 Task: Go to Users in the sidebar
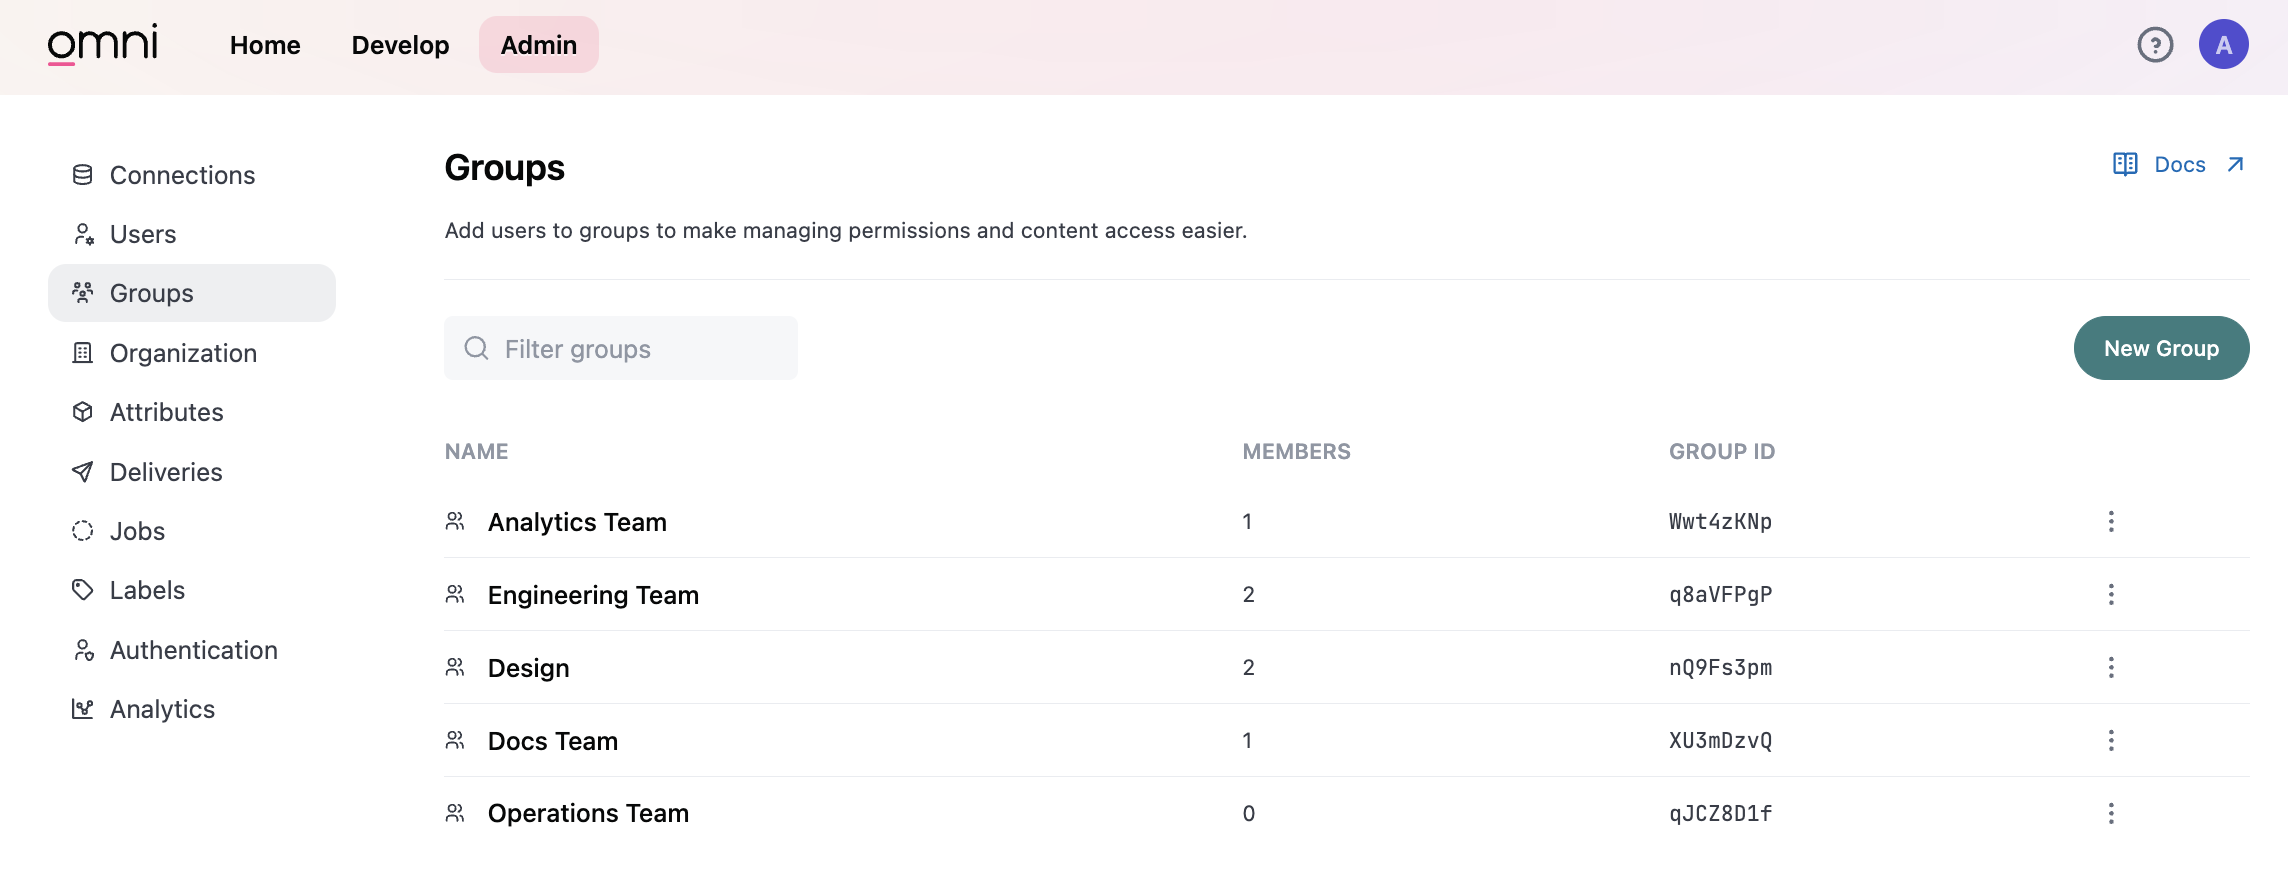point(143,234)
